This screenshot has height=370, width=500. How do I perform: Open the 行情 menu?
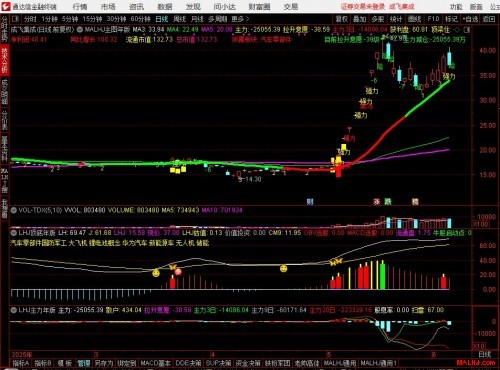click(80, 6)
